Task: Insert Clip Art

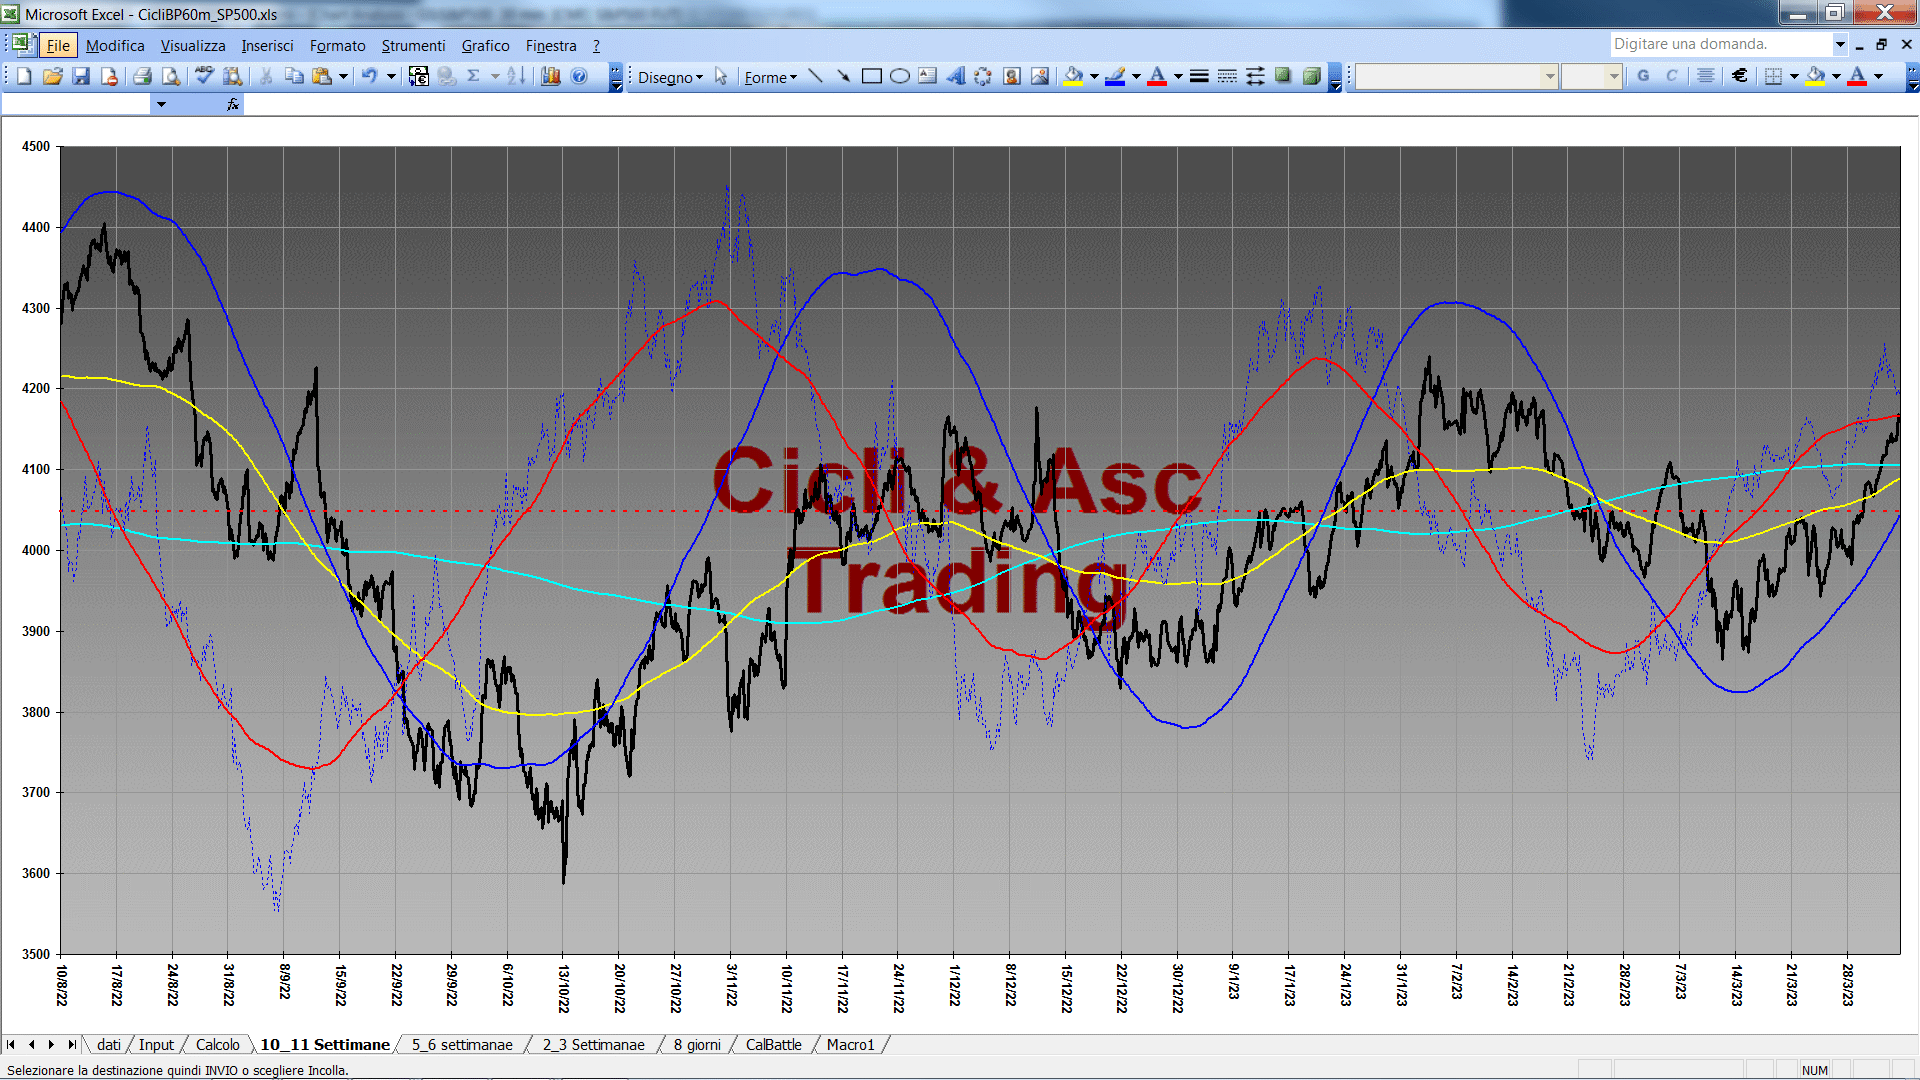Action: click(x=1011, y=76)
